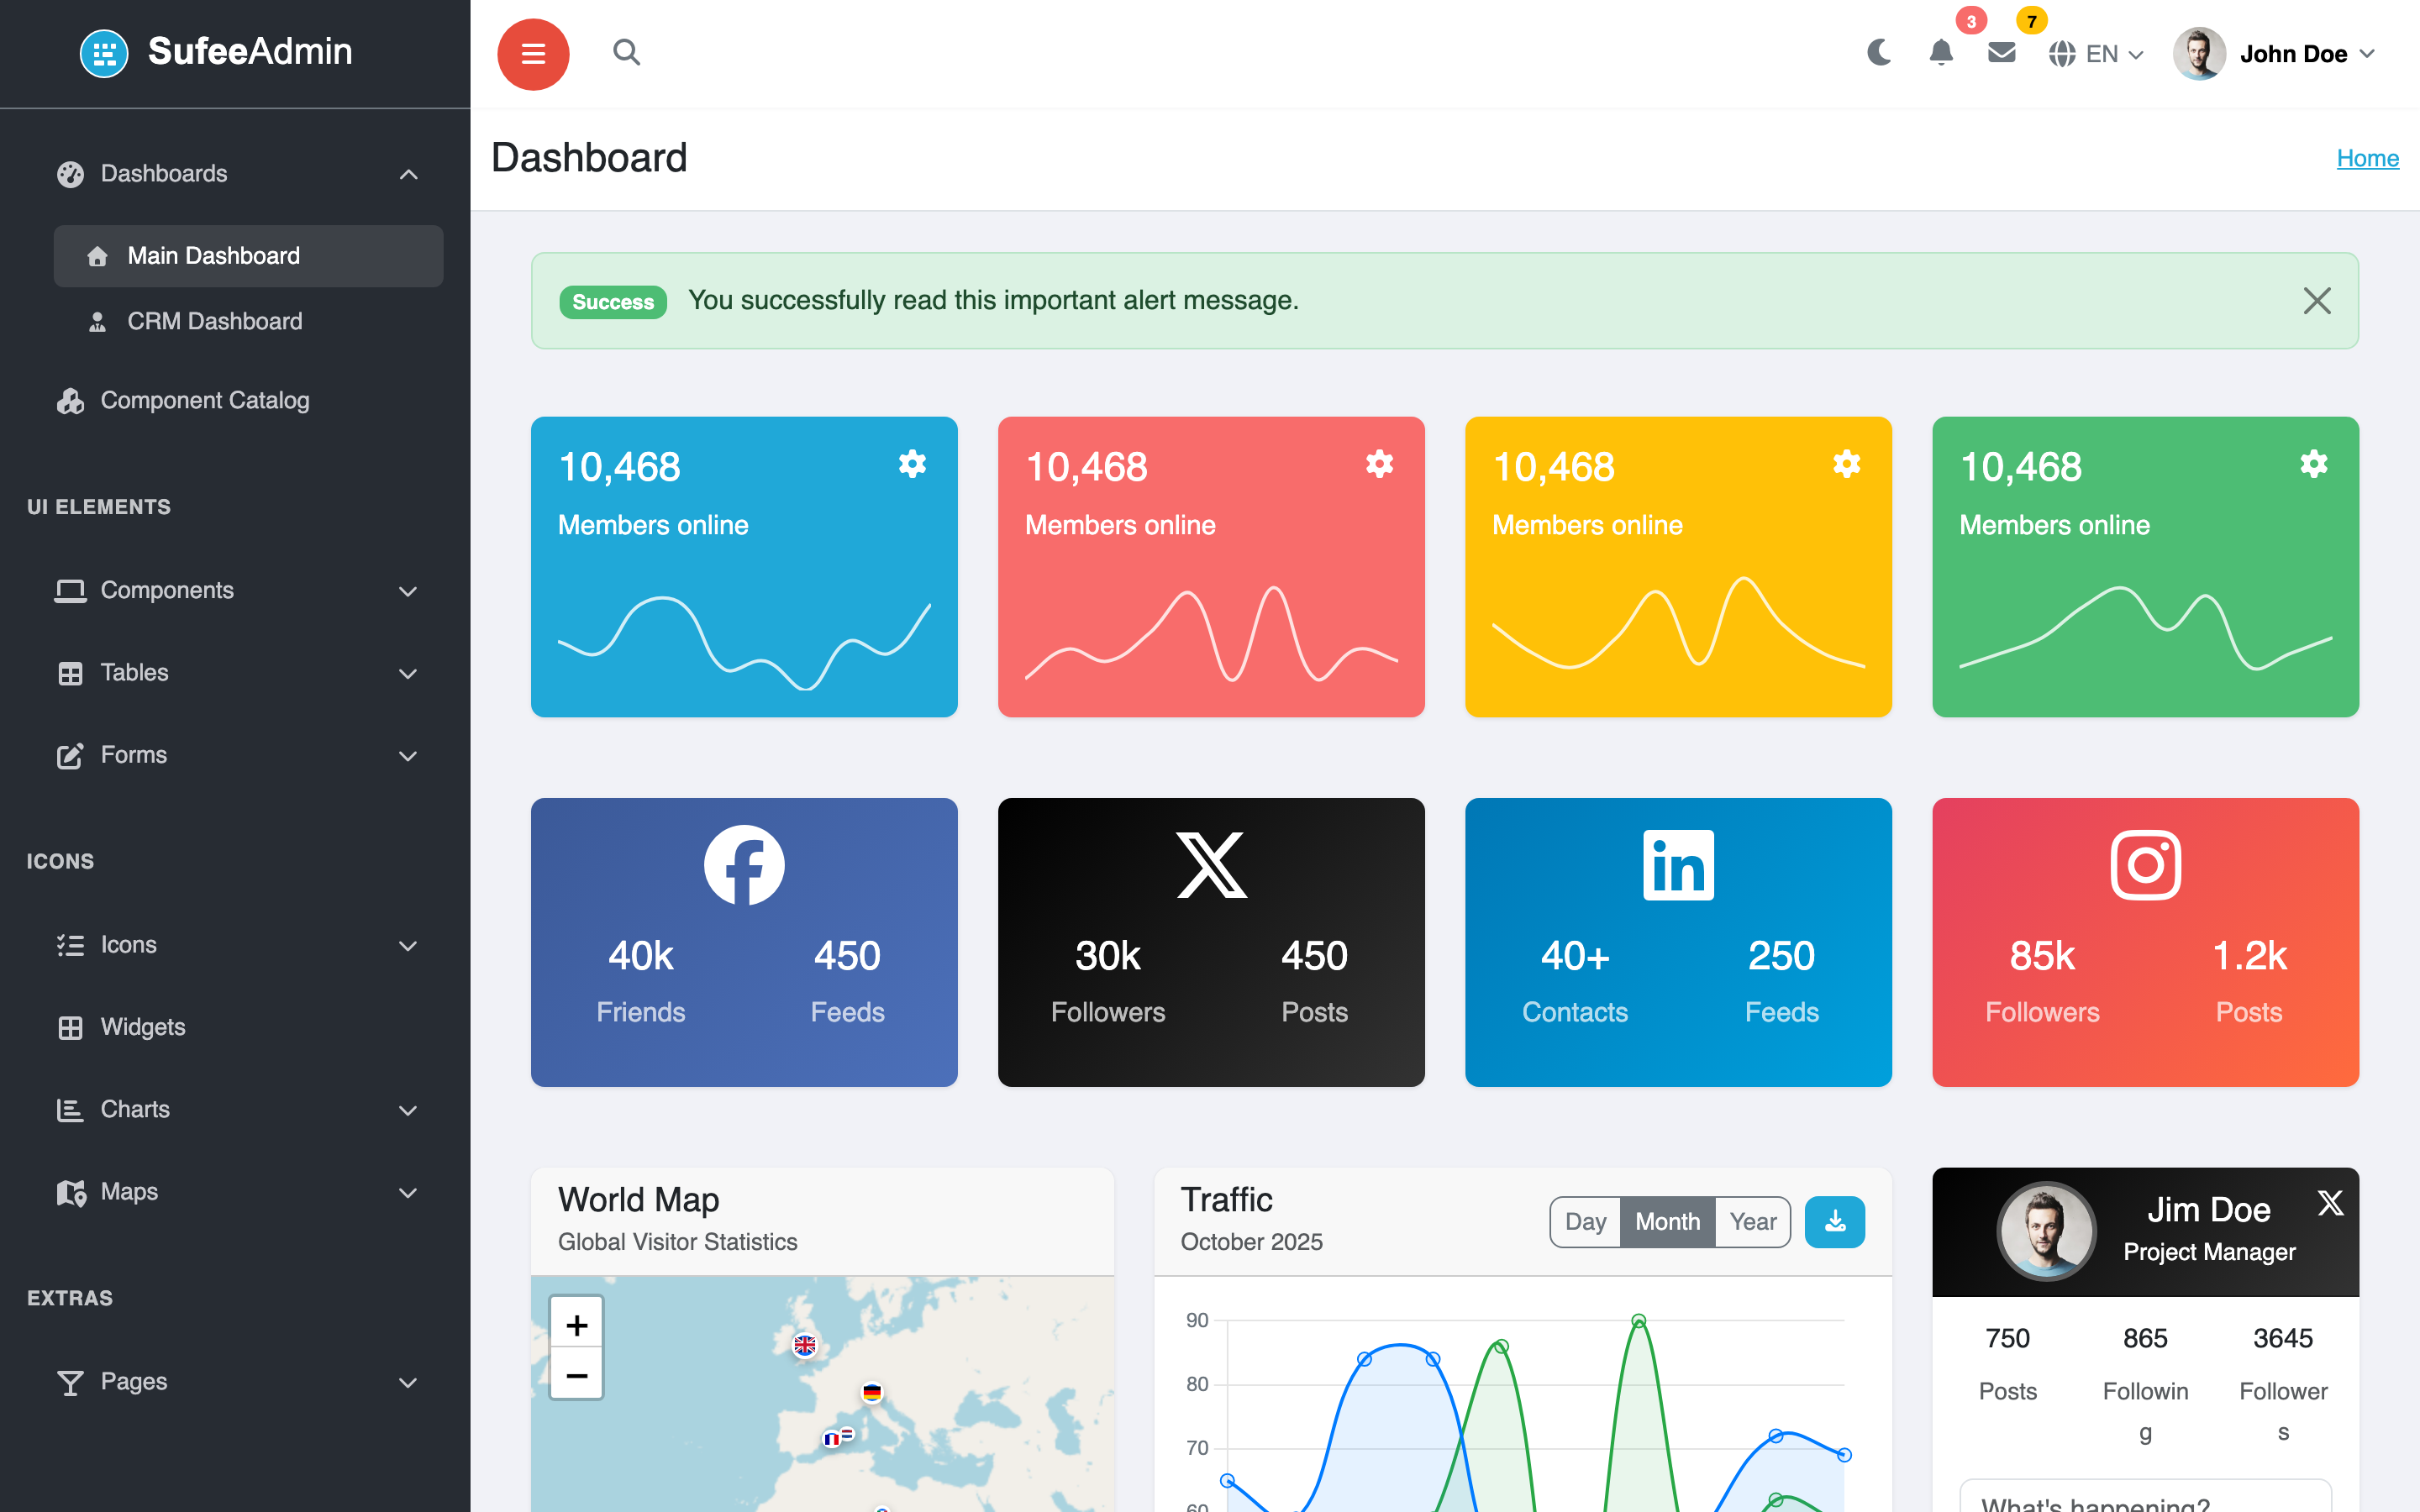Click the Tables grid icon in the sidebar
Image resolution: width=2420 pixels, height=1512 pixels.
[x=70, y=673]
